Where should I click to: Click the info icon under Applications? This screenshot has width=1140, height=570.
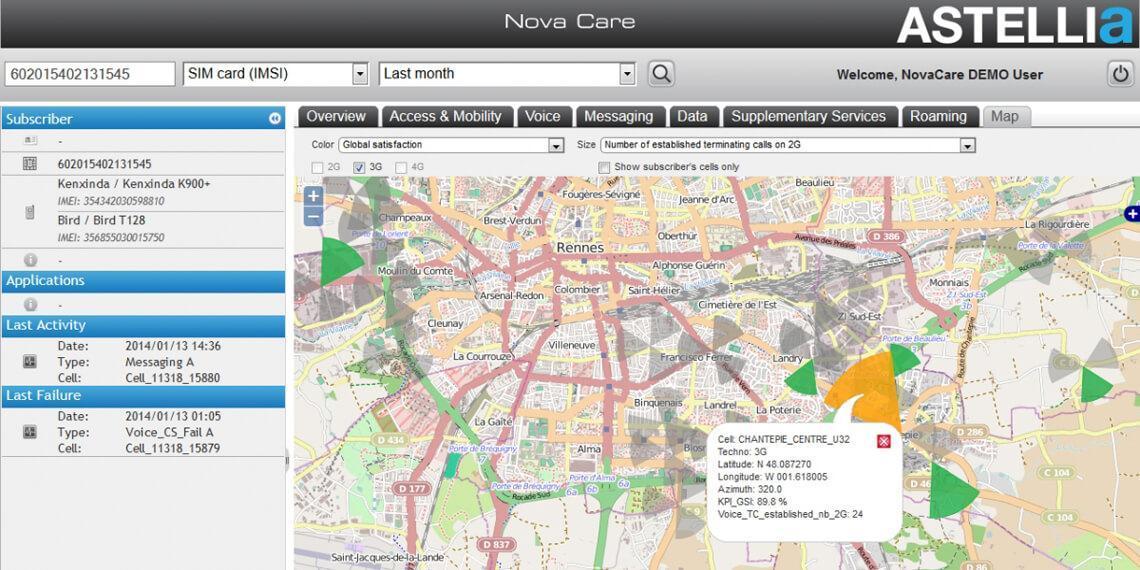pyautogui.click(x=31, y=304)
